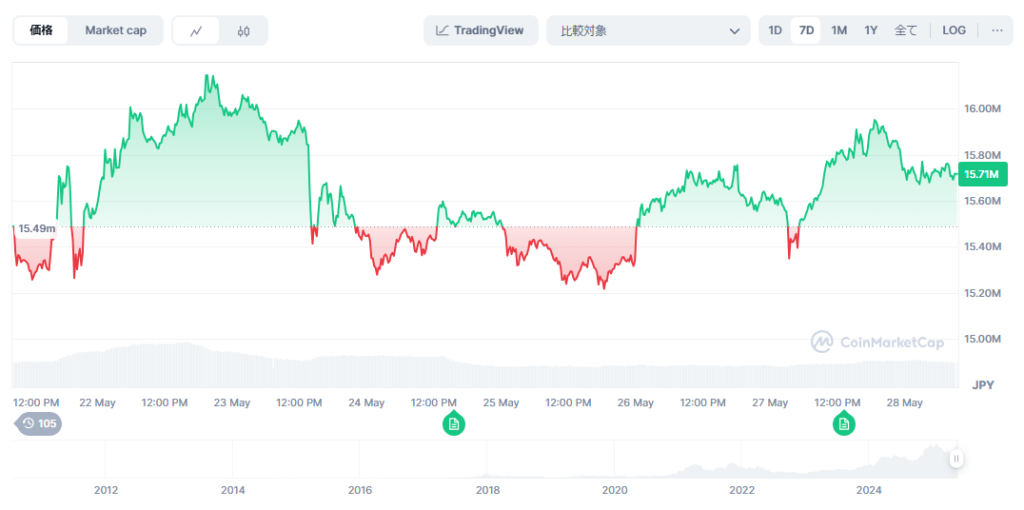Switch to line chart view icon
Screen dimensions: 1024x510
(x=196, y=31)
